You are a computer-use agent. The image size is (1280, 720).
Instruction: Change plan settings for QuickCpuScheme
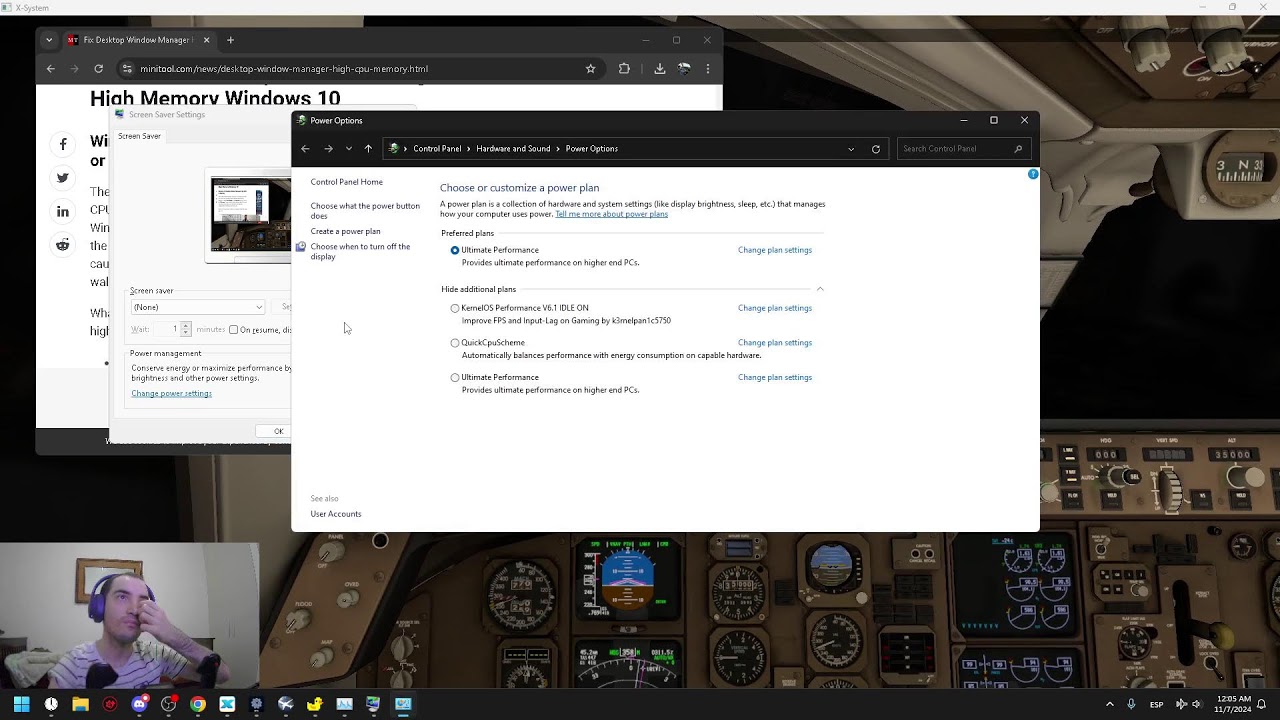coord(775,343)
